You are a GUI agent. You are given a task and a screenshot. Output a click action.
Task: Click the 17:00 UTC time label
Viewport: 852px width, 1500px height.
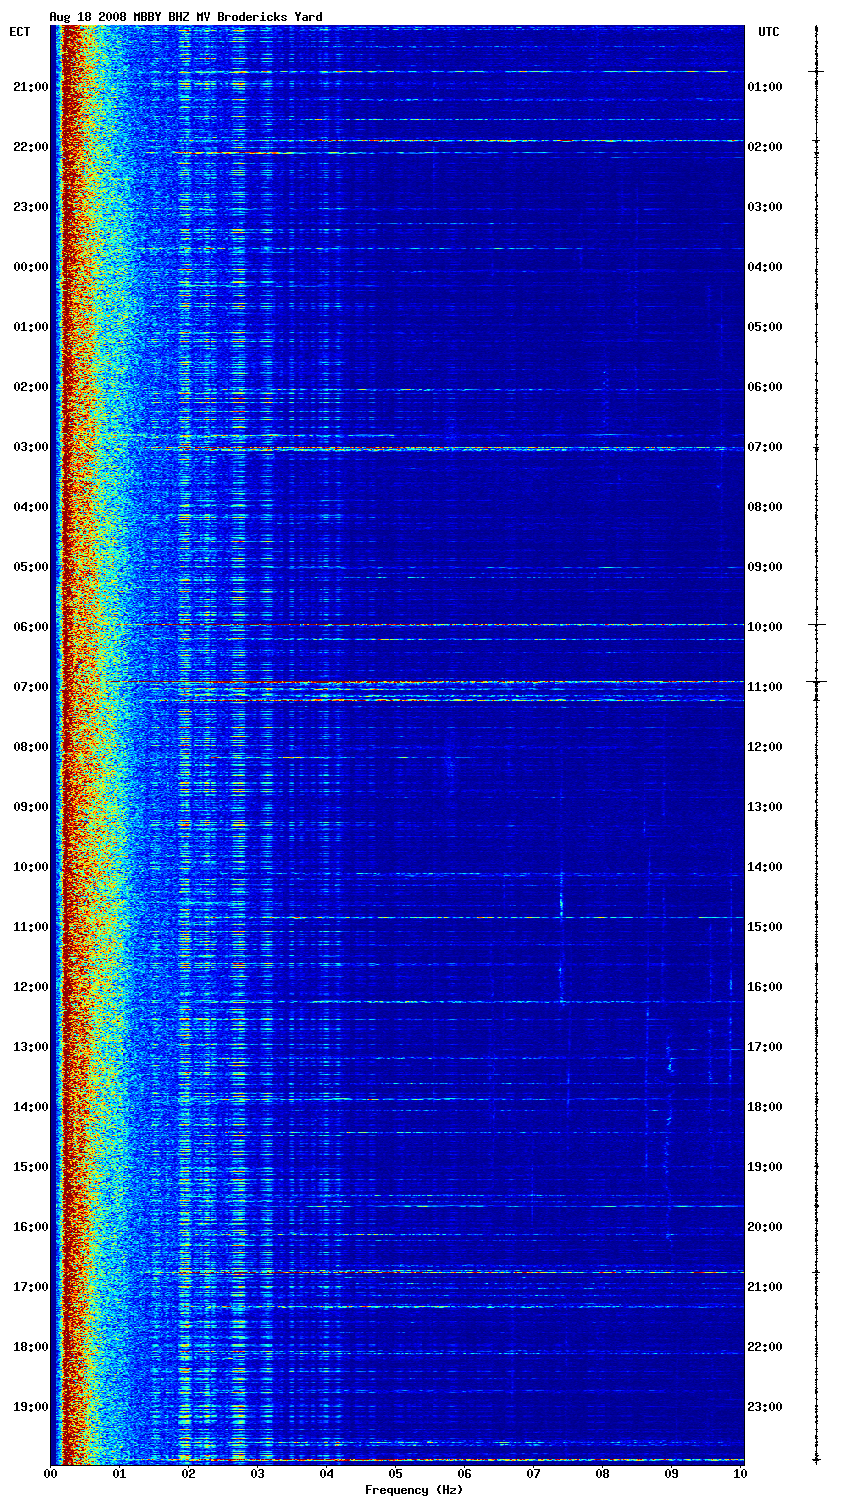coord(765,1047)
